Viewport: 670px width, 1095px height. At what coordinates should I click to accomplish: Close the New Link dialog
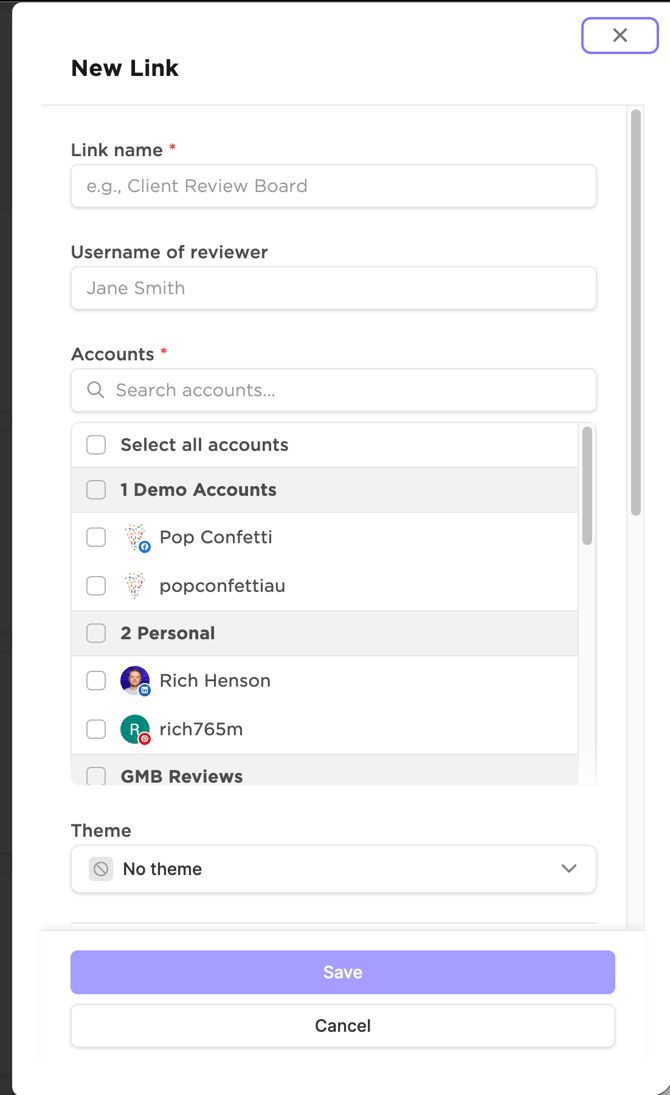(620, 35)
